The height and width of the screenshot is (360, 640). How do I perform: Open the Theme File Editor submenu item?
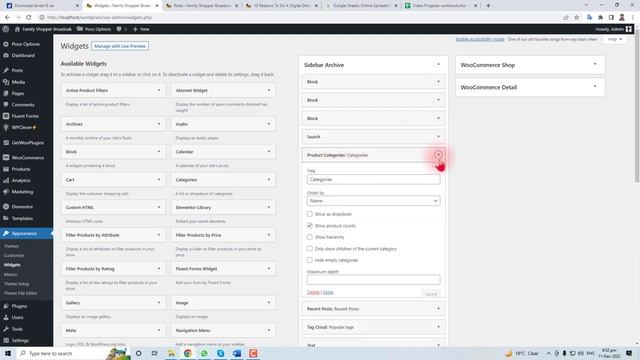[x=20, y=293]
